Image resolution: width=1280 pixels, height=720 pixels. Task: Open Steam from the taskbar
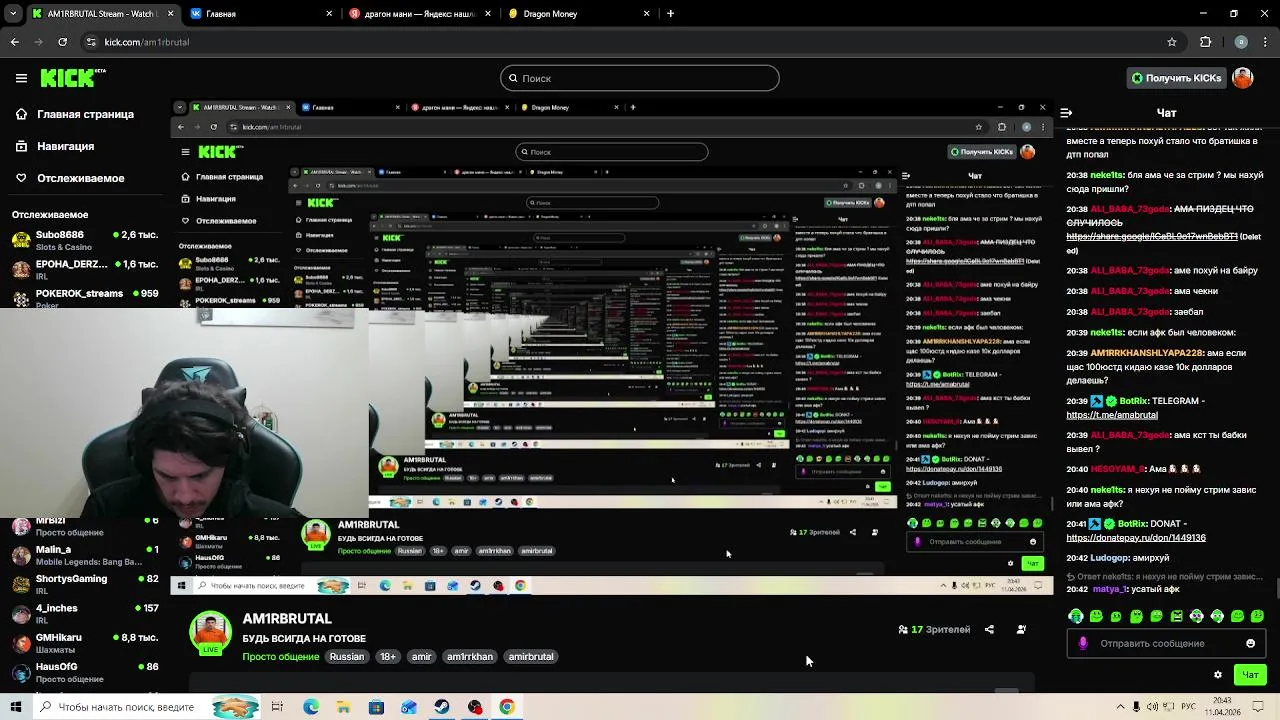(x=442, y=707)
